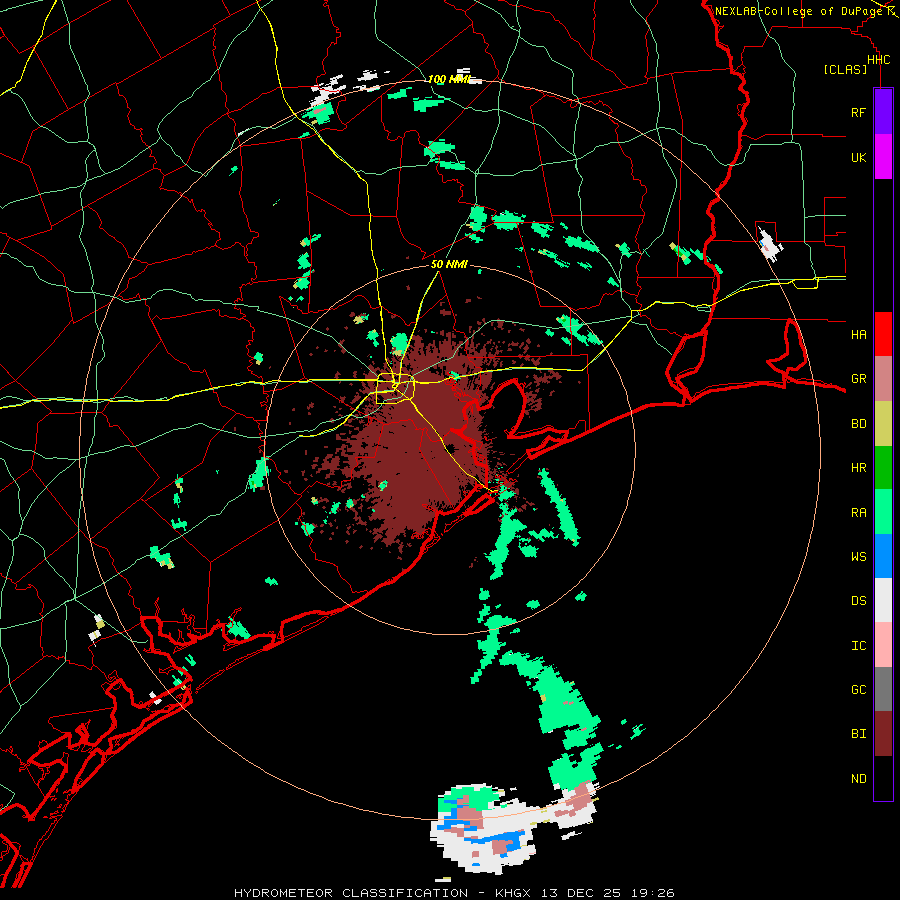Click the RA bright green legend swatch
The height and width of the screenshot is (900, 900).
883,512
